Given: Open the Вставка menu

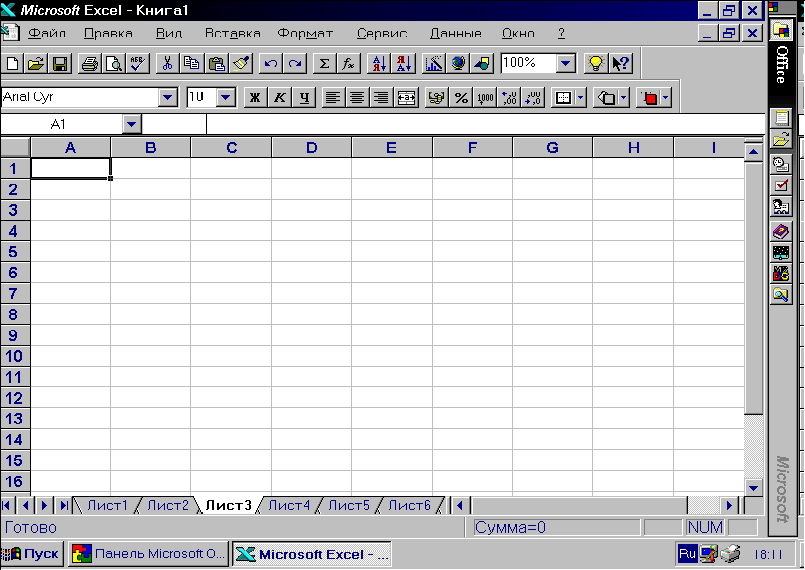Looking at the screenshot, I should pyautogui.click(x=233, y=33).
